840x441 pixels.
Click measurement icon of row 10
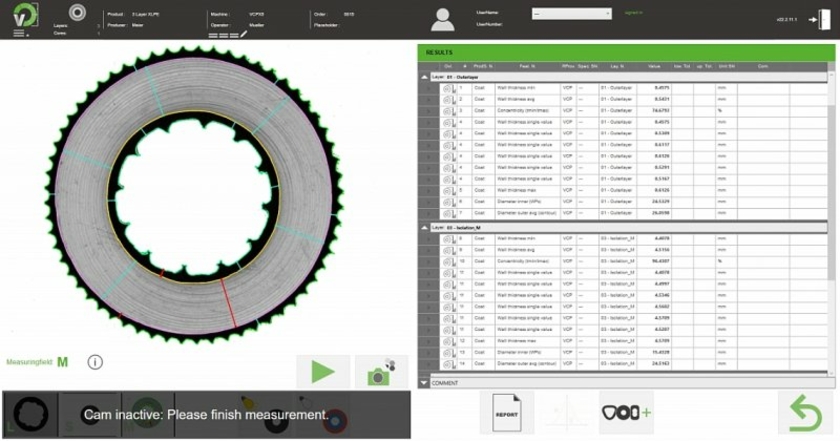(449, 262)
